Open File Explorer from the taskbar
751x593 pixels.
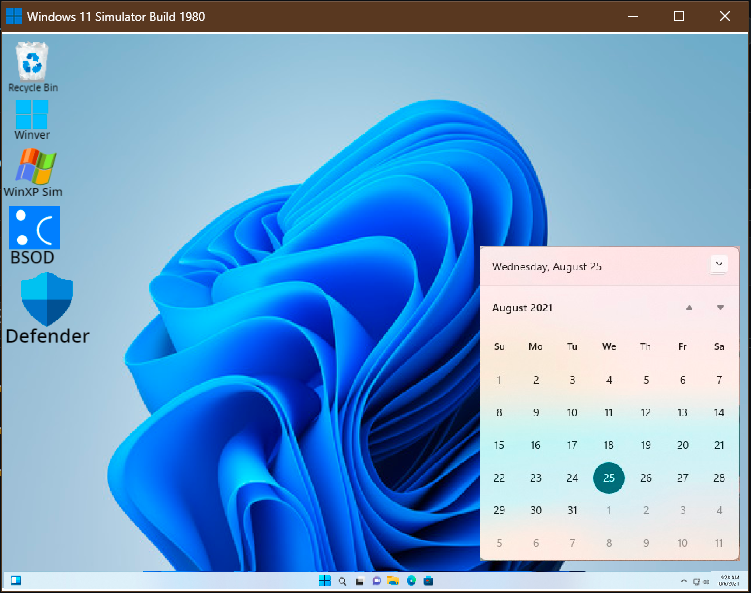[393, 581]
